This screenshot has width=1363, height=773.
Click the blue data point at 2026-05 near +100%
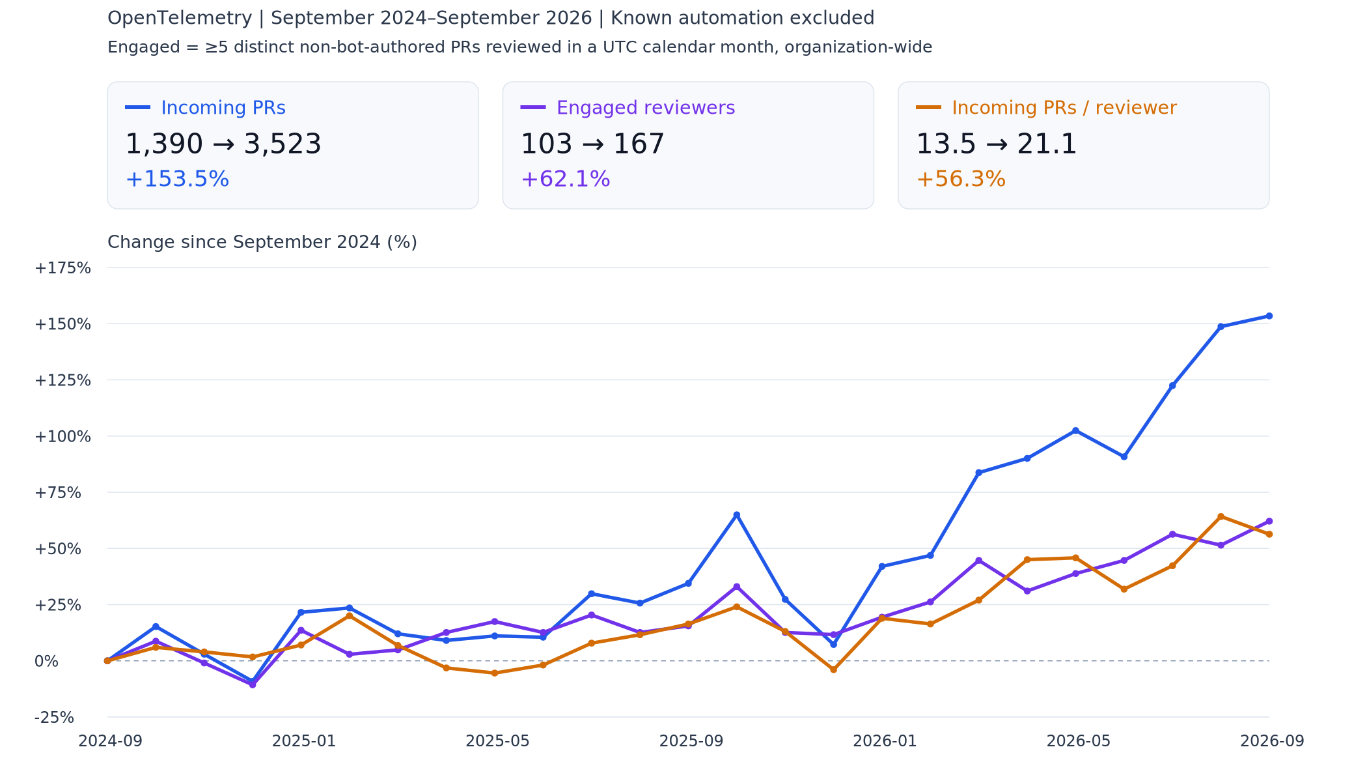pyautogui.click(x=1076, y=430)
